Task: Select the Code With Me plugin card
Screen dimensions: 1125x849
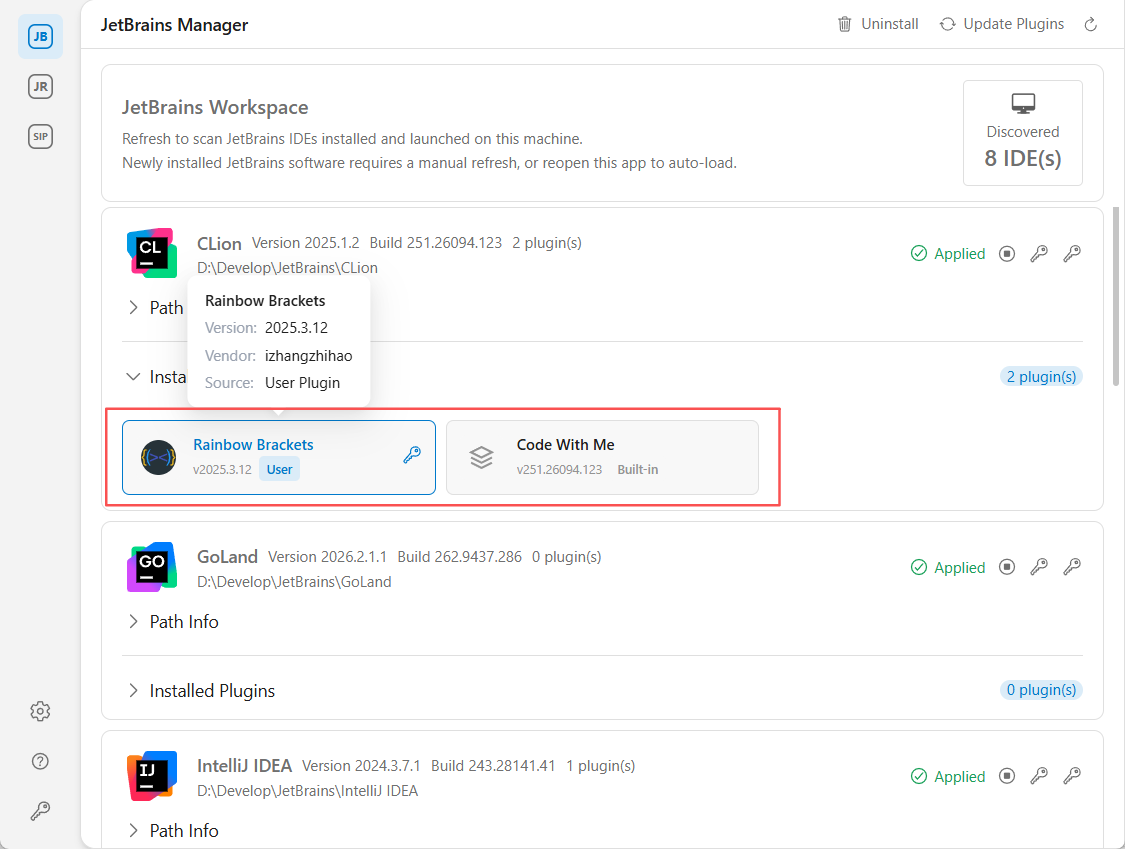Action: [x=603, y=457]
